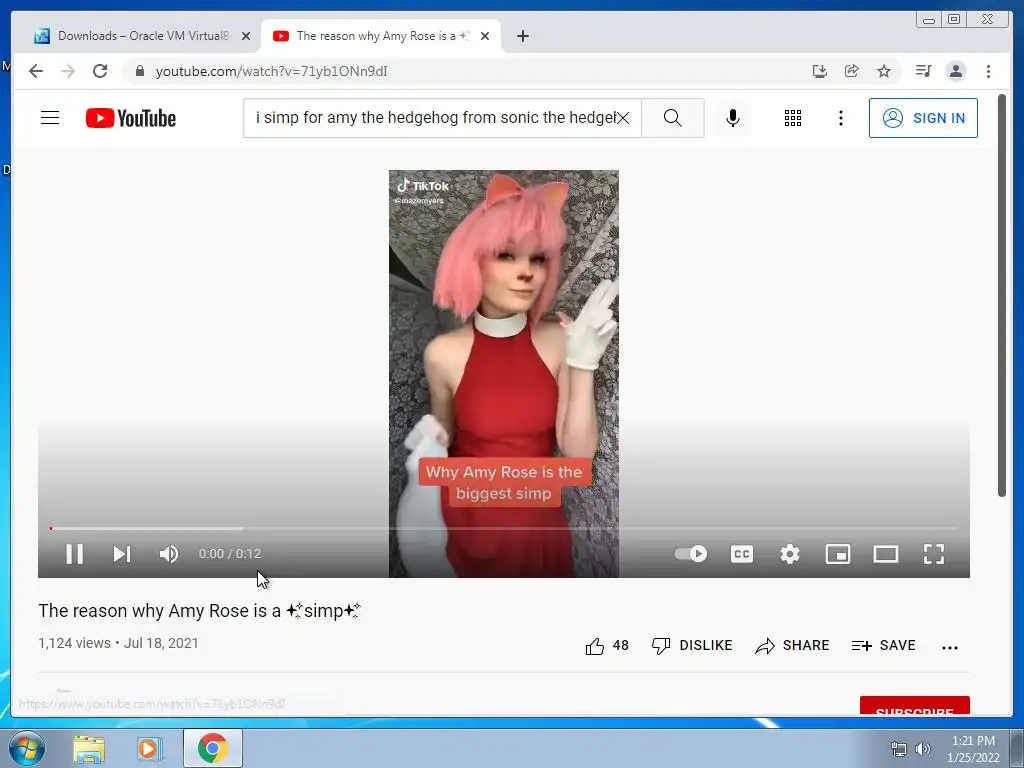
Task: Toggle the autoplay switch
Action: point(691,554)
